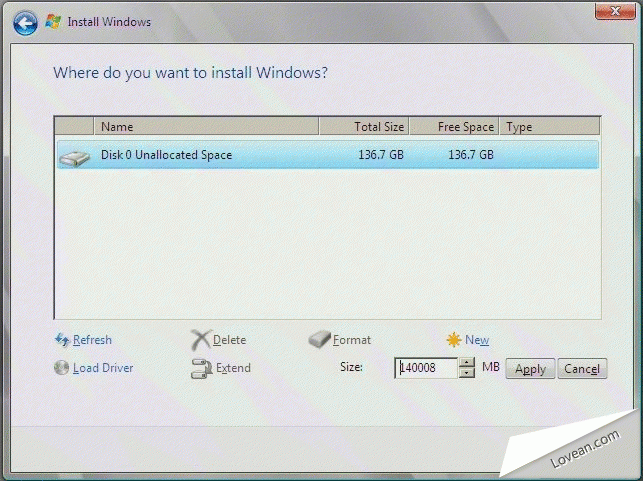Sort by the Type column header
The width and height of the screenshot is (643, 481).
click(550, 126)
